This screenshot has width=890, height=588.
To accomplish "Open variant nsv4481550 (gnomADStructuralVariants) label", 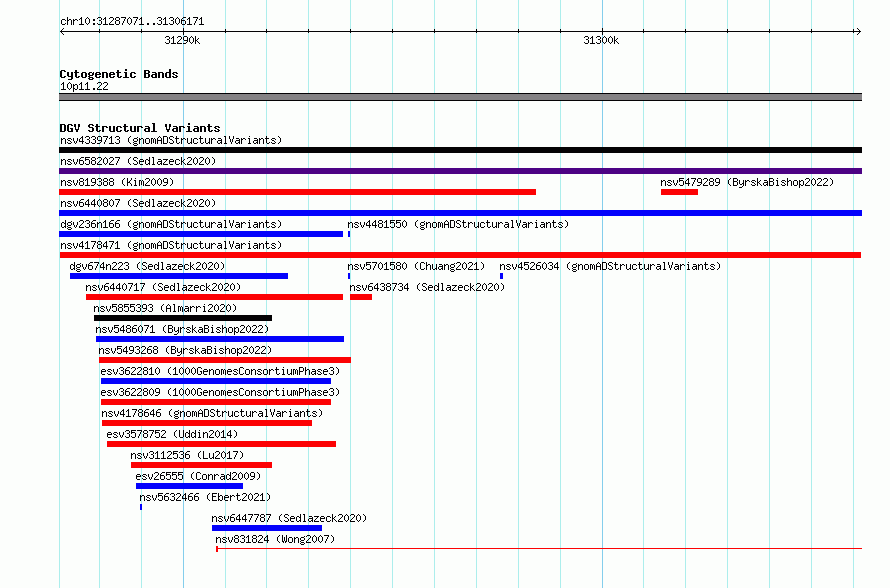I will pos(458,224).
